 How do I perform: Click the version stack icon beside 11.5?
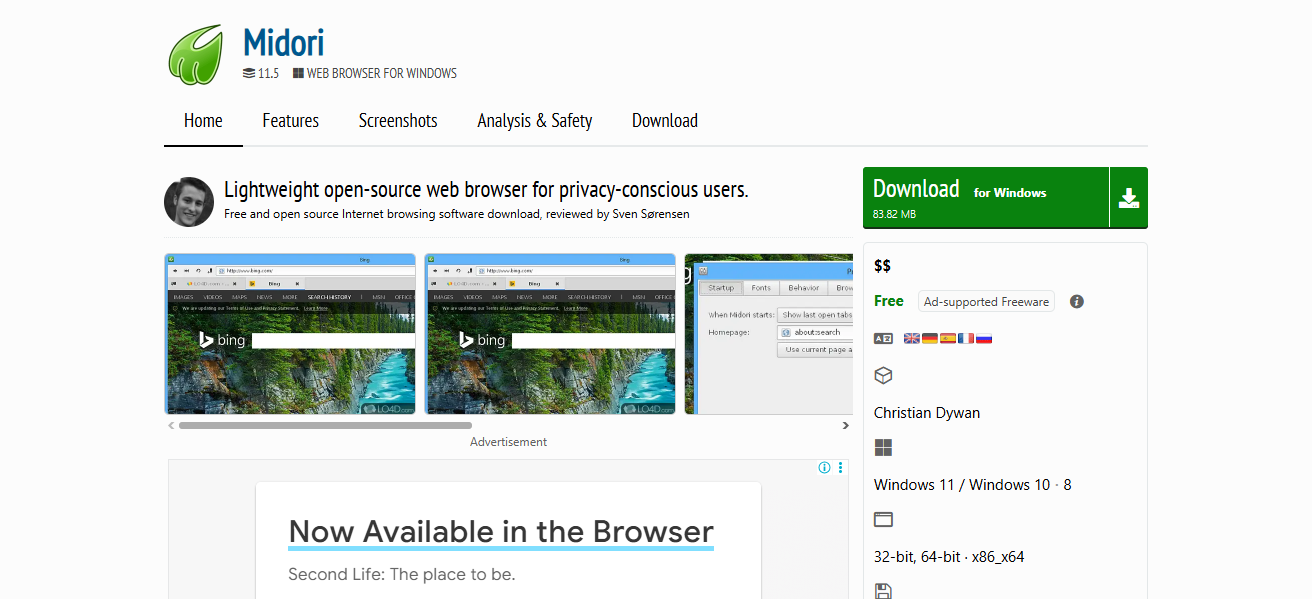tap(249, 73)
